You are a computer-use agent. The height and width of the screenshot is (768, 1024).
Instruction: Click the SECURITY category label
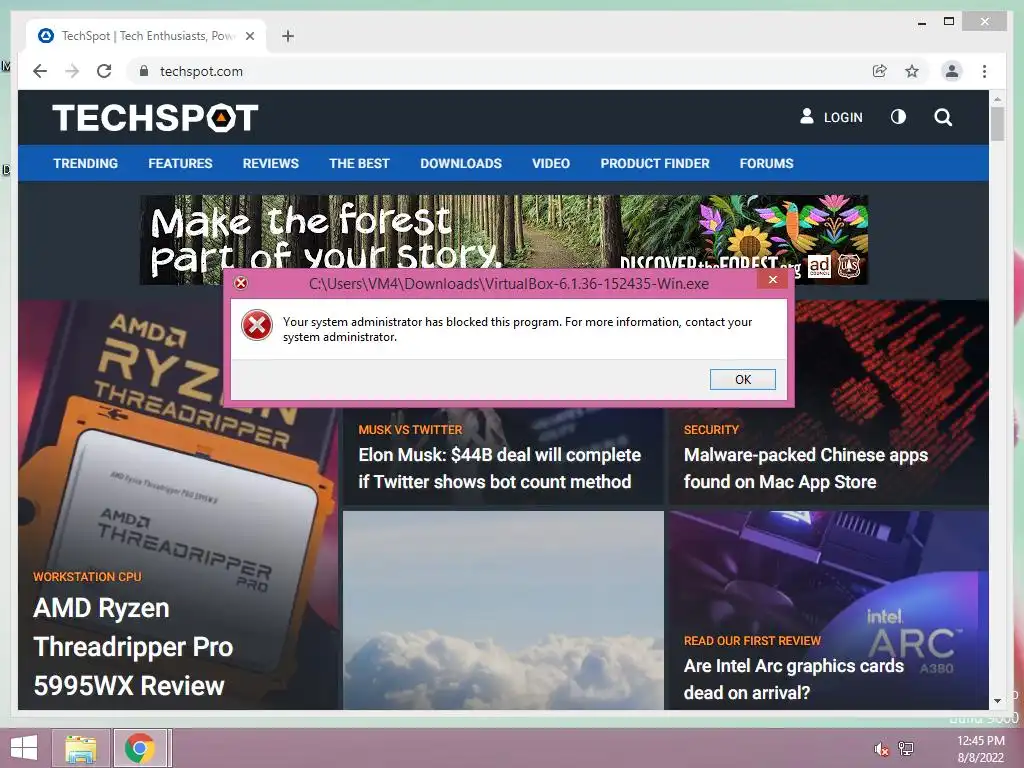pyautogui.click(x=711, y=430)
